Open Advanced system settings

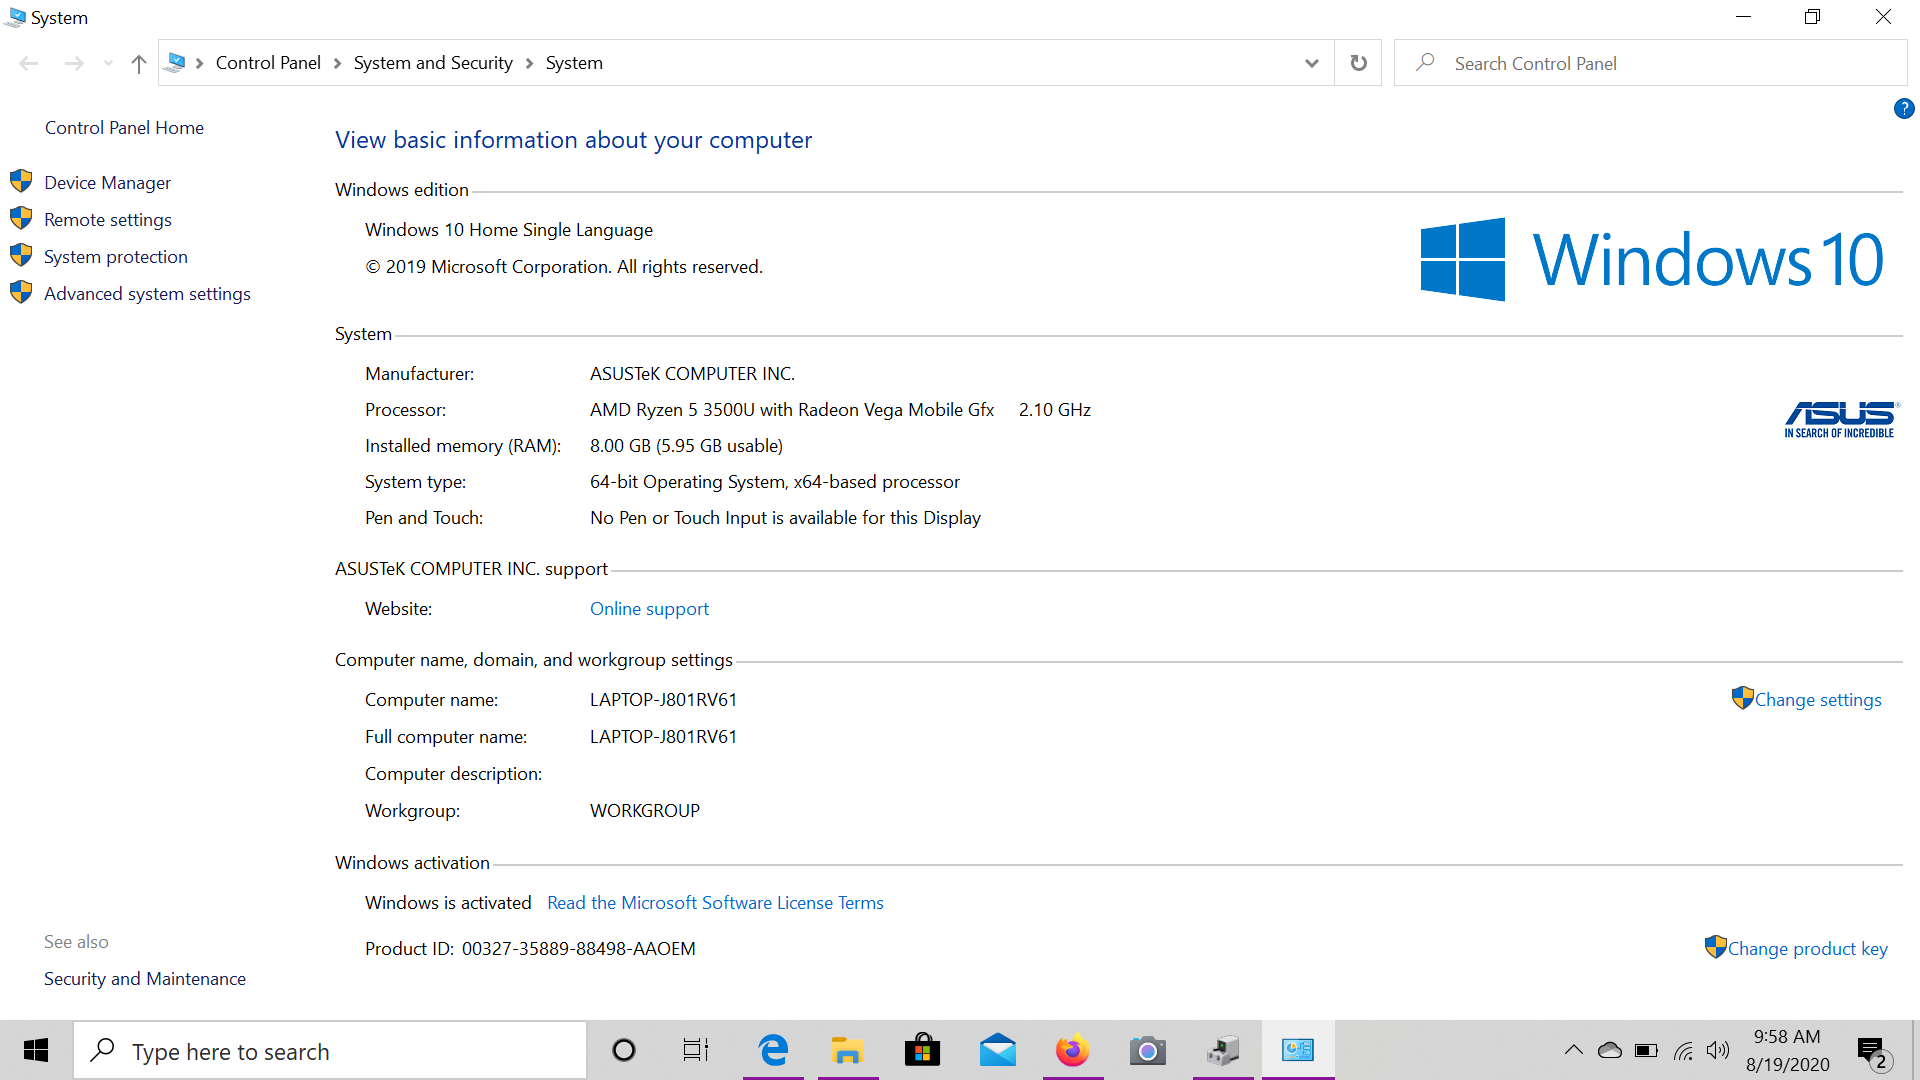point(147,294)
